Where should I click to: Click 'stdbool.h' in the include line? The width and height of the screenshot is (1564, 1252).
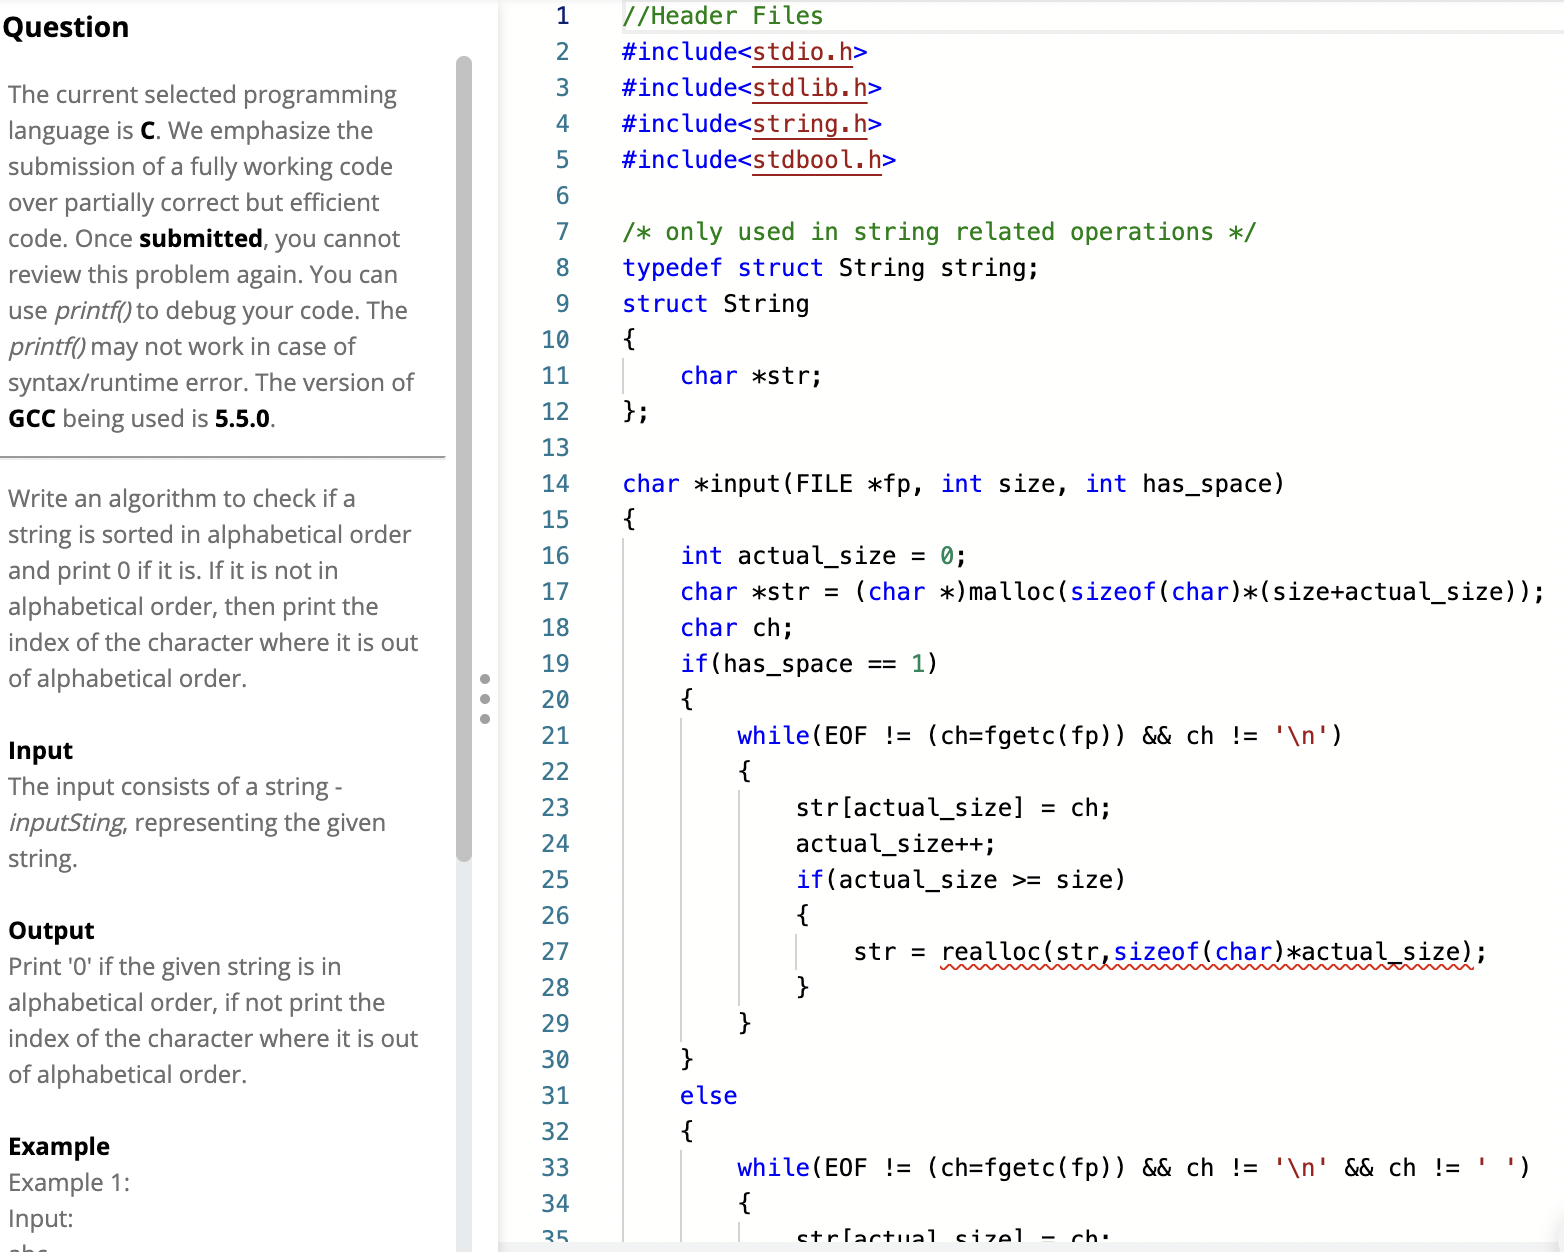point(817,160)
